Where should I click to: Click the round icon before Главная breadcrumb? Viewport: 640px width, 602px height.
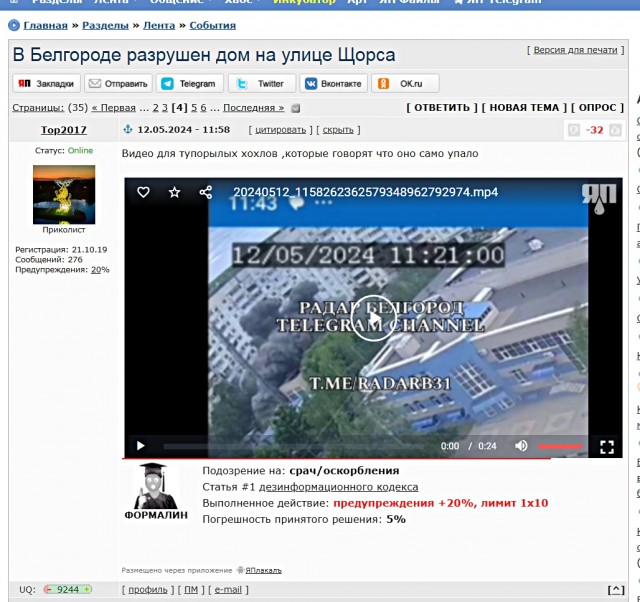[14, 25]
